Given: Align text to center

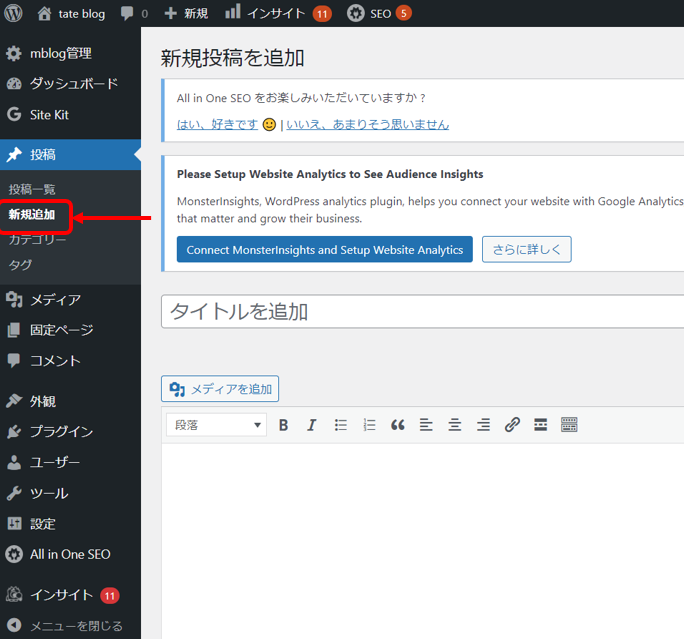Looking at the screenshot, I should pos(454,425).
